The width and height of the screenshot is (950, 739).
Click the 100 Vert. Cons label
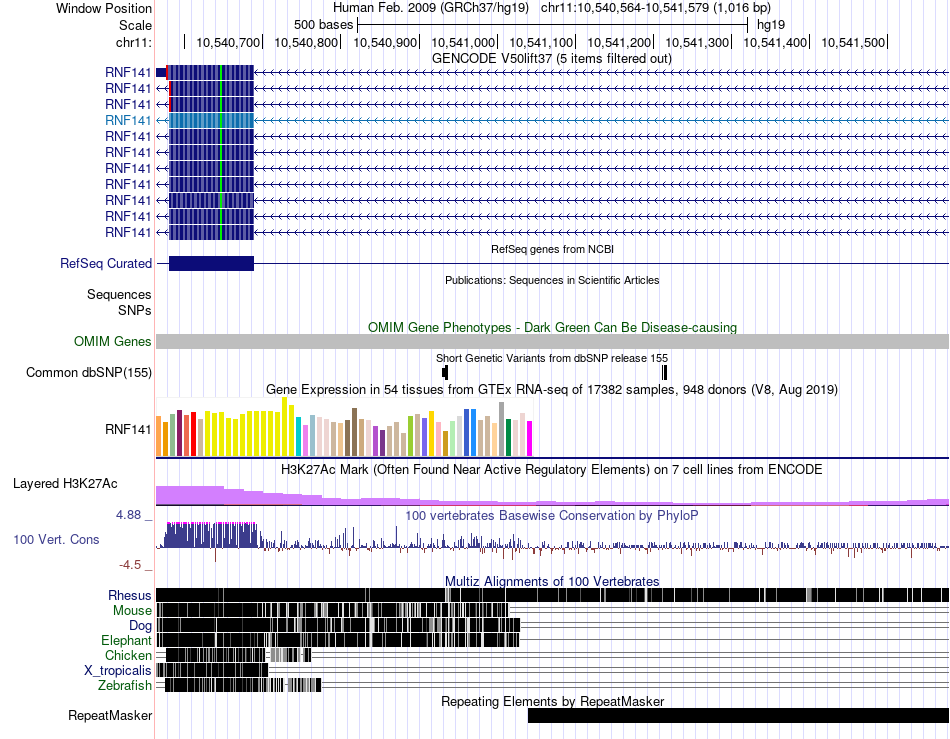[x=56, y=540]
